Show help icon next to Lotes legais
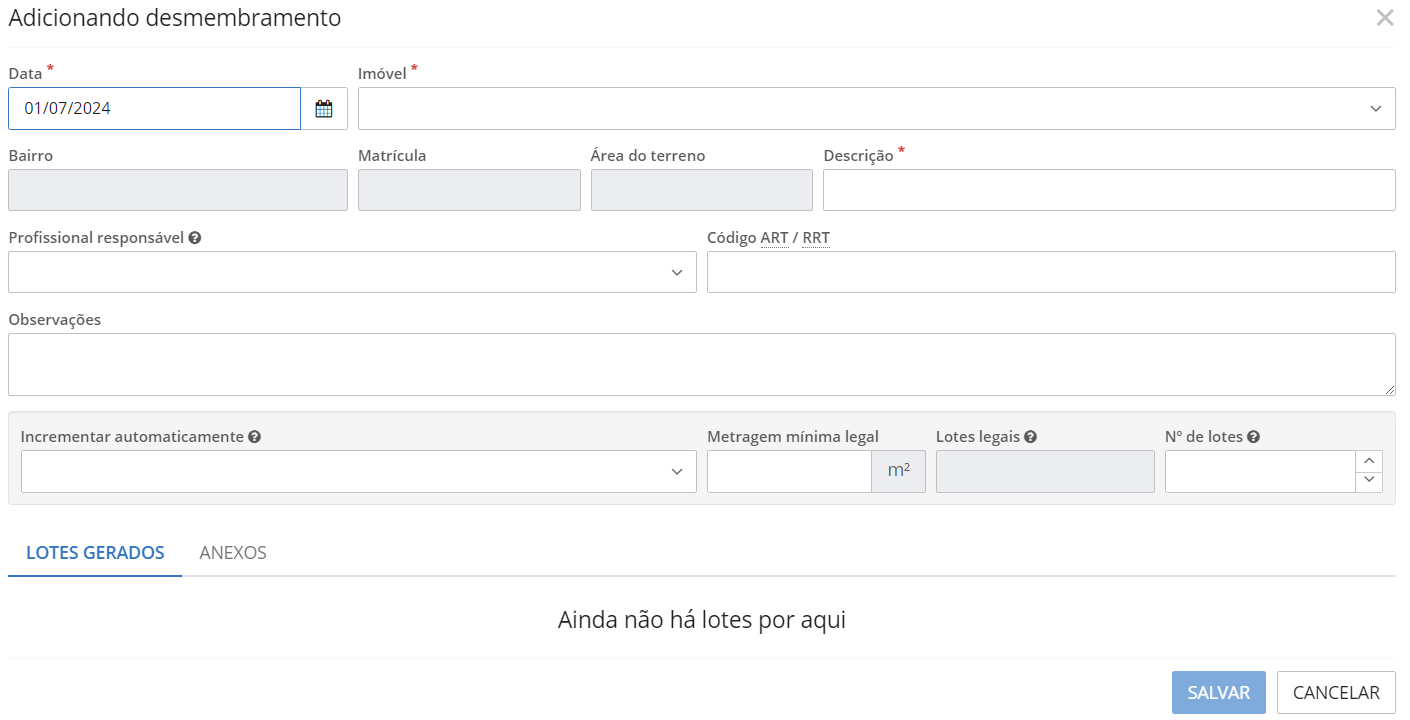Image resolution: width=1410 pixels, height=720 pixels. 1030,437
